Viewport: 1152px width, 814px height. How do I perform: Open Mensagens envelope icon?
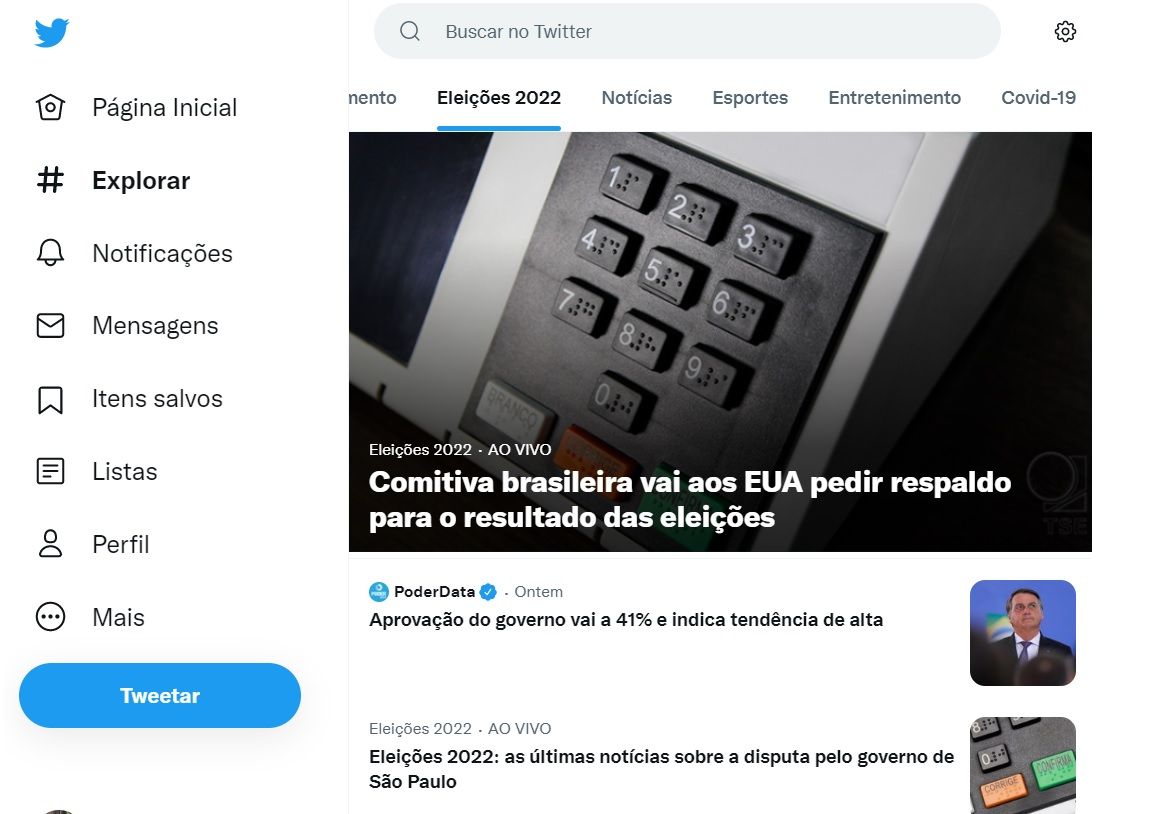tap(51, 325)
